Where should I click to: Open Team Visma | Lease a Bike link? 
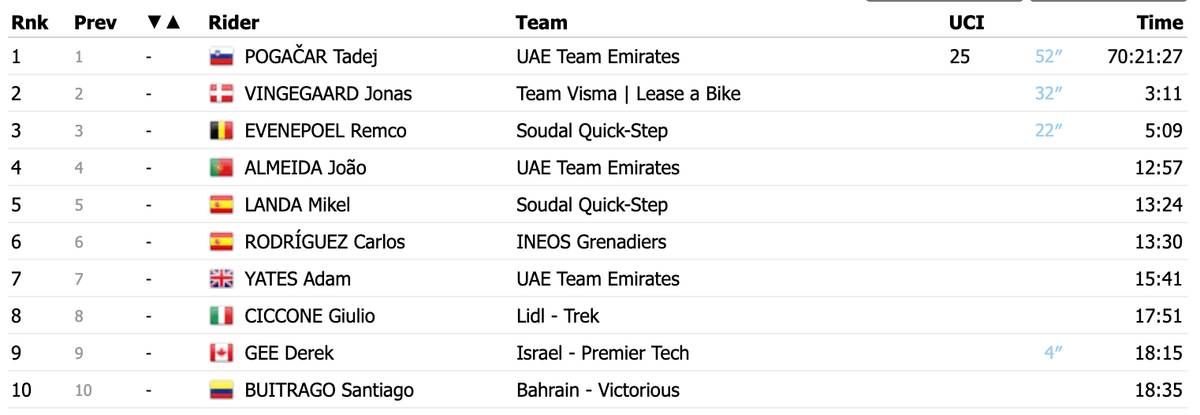click(628, 94)
